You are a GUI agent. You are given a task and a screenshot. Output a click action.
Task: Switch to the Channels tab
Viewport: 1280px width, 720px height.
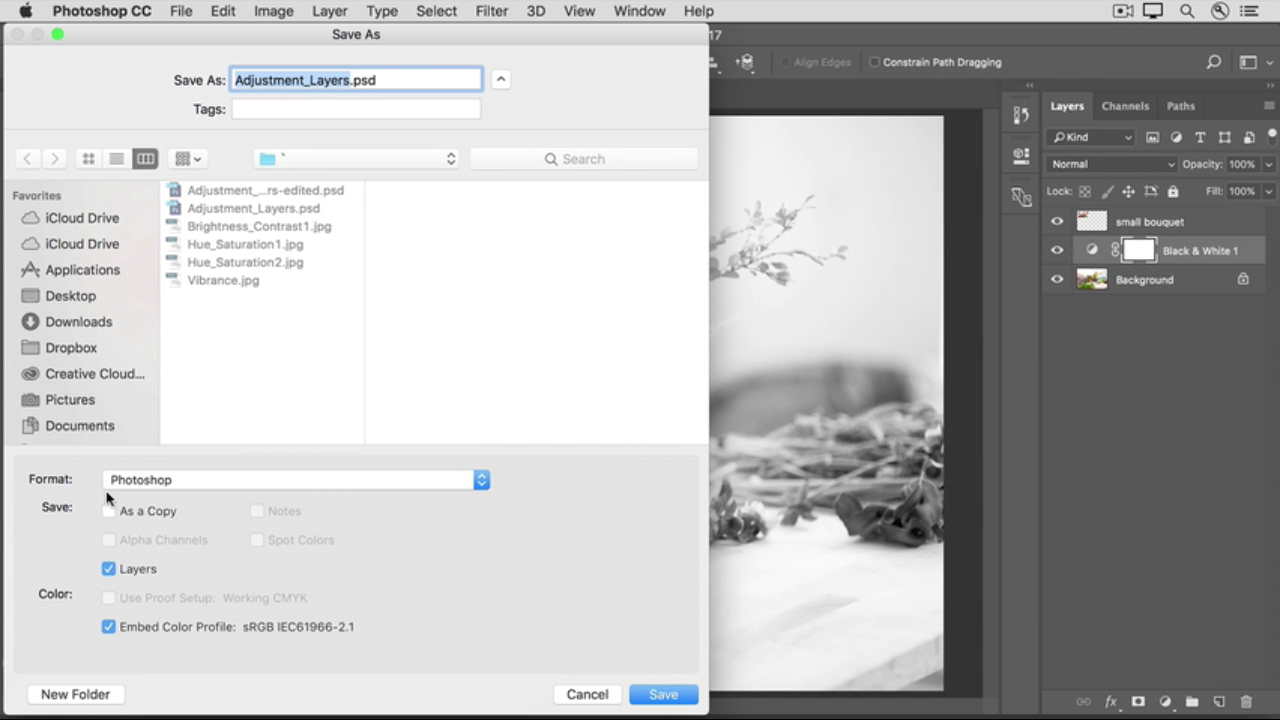(x=1125, y=106)
